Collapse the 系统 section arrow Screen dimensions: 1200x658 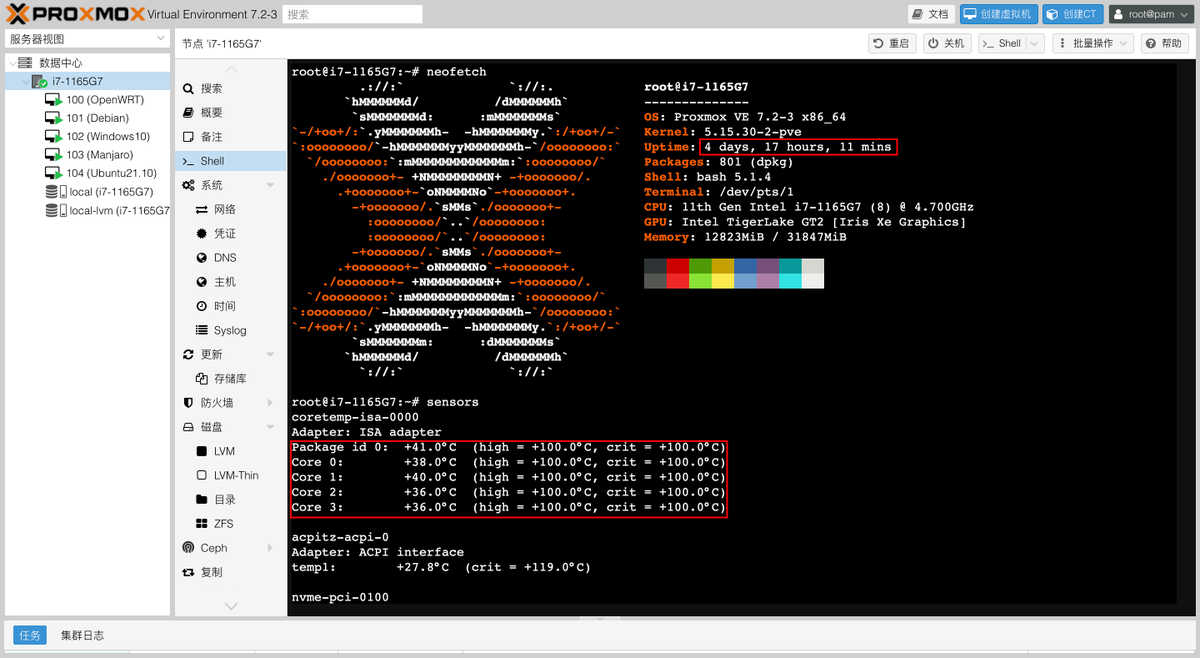(270, 185)
